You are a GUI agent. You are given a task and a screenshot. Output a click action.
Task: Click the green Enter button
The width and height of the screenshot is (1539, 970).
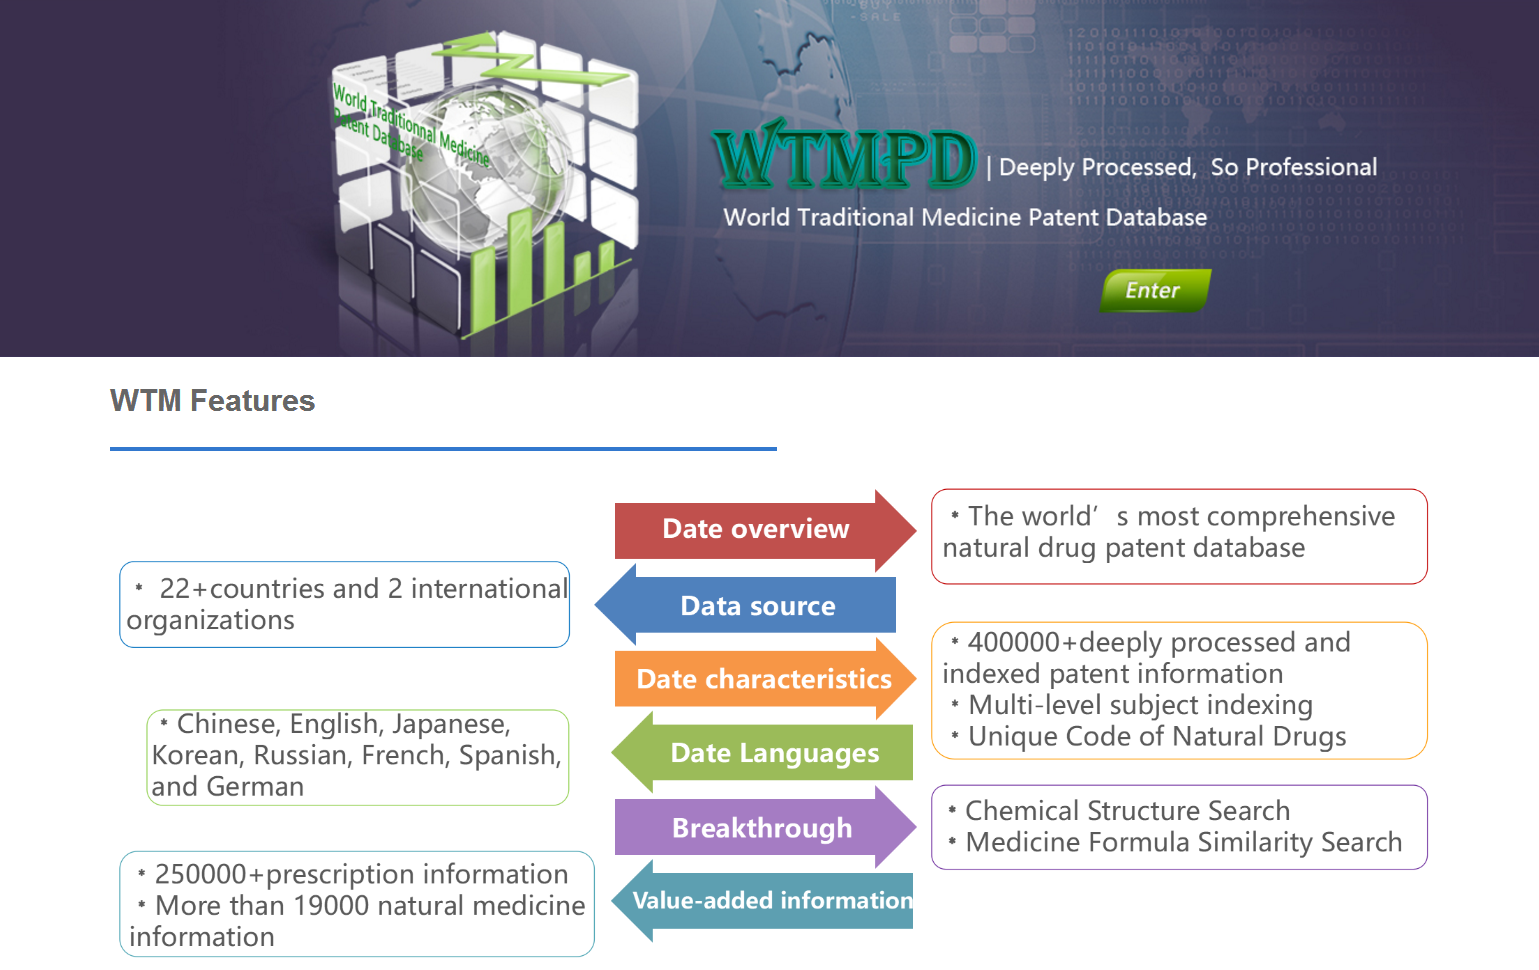pyautogui.click(x=1155, y=290)
